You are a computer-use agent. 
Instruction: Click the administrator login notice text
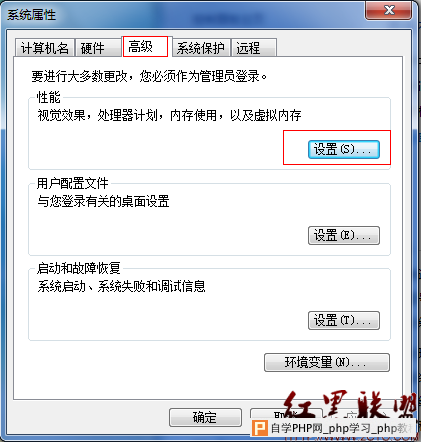point(149,76)
